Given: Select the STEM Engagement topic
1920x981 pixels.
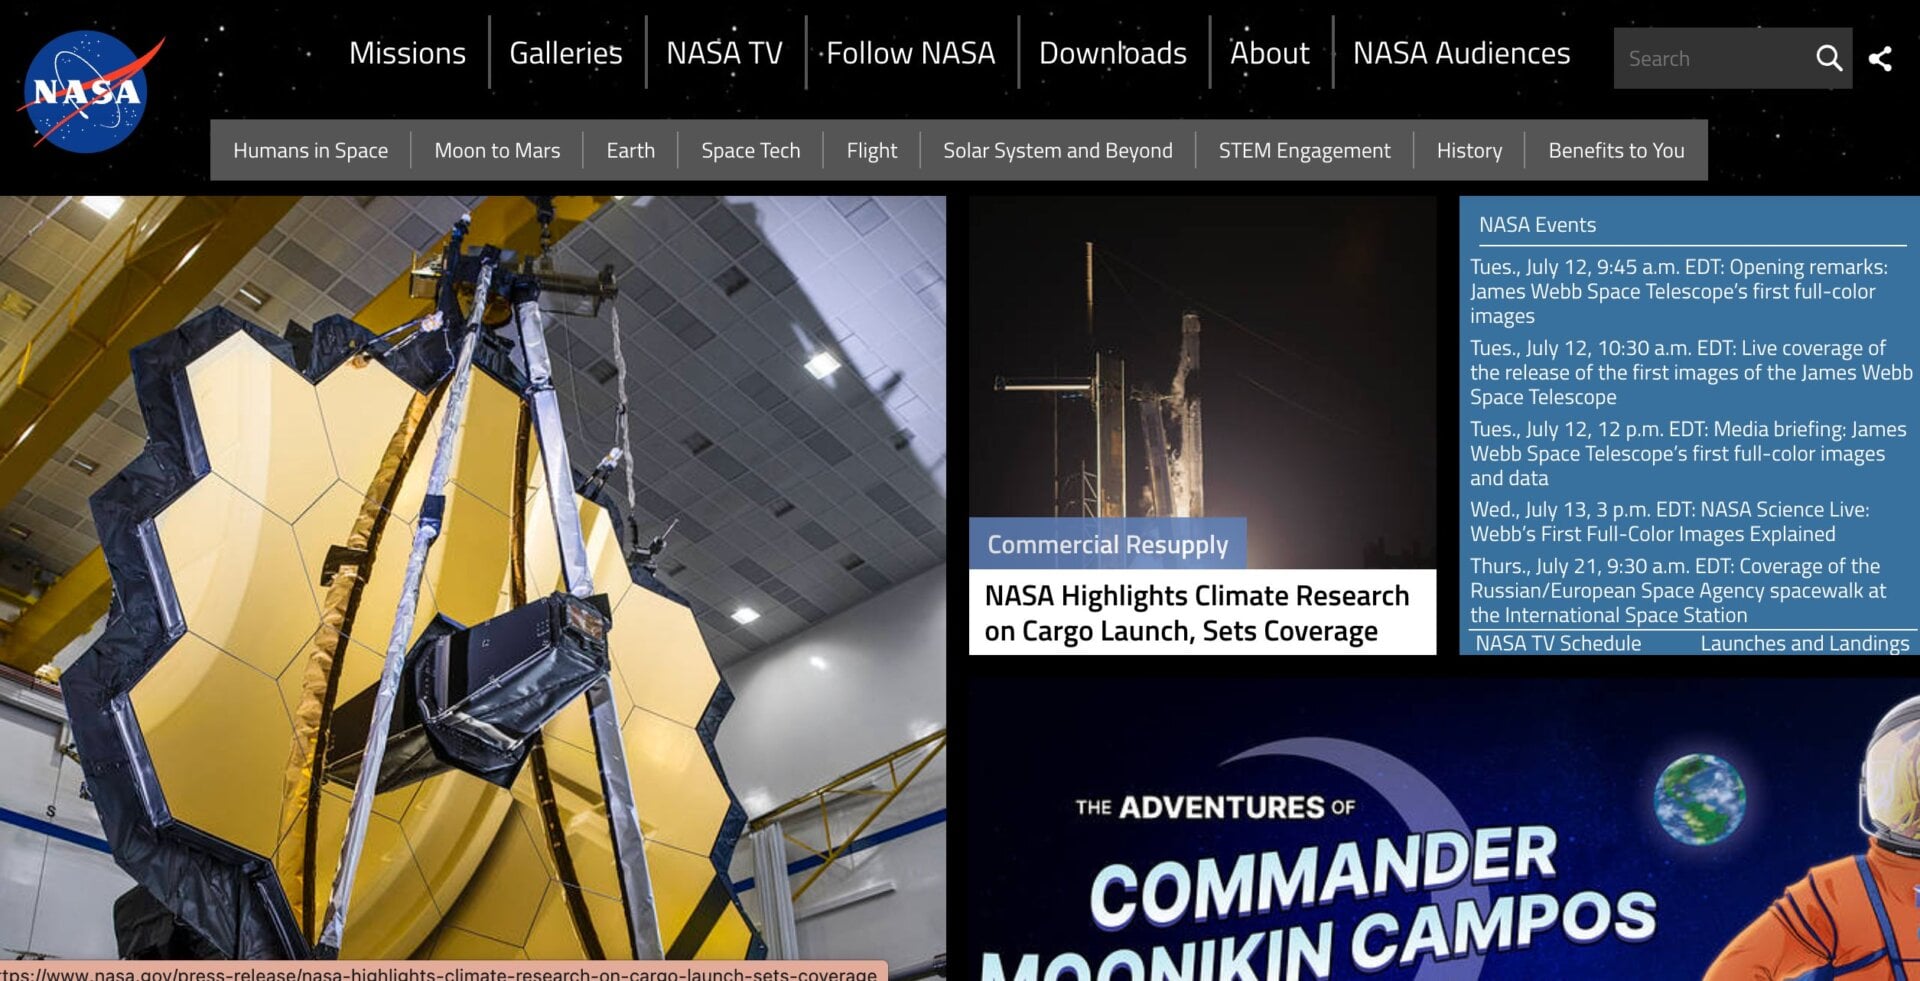Looking at the screenshot, I should (x=1305, y=150).
